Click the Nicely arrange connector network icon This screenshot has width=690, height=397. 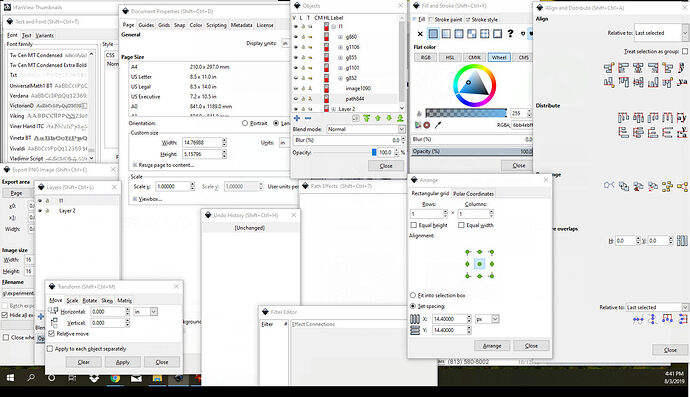(x=609, y=185)
